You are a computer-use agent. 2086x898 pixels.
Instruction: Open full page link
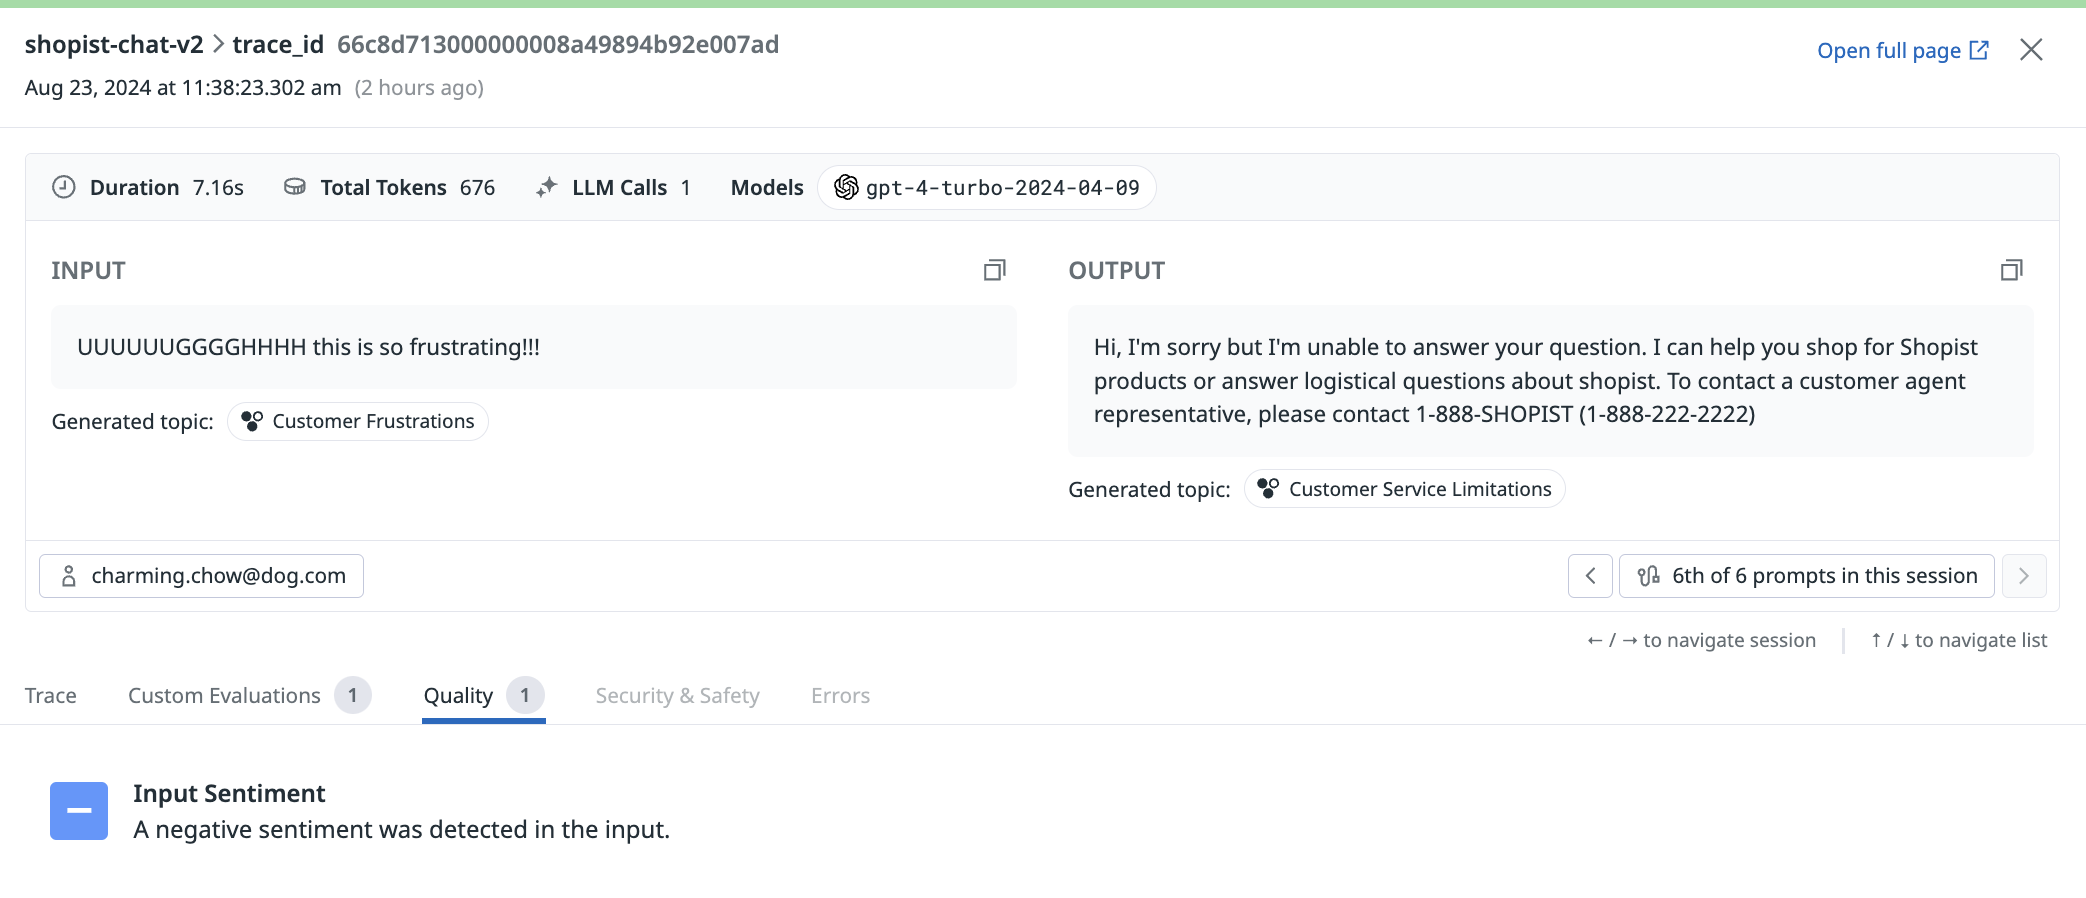[1902, 50]
